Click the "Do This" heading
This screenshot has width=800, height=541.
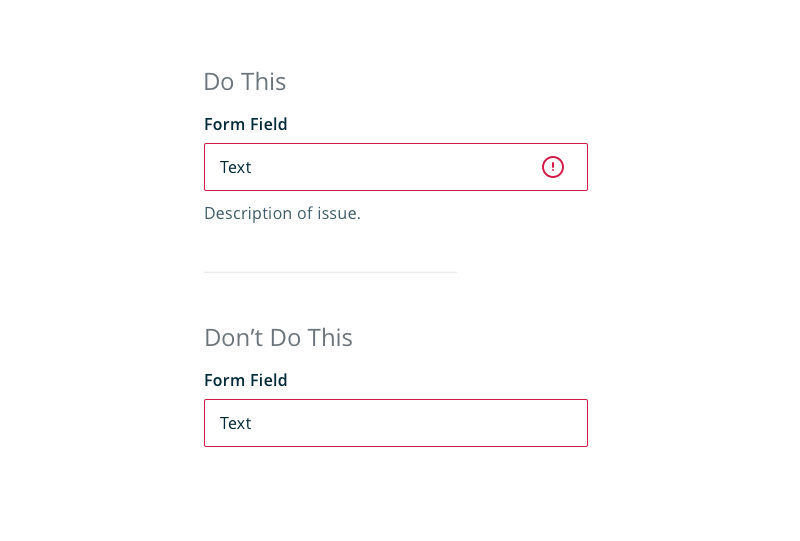click(245, 82)
